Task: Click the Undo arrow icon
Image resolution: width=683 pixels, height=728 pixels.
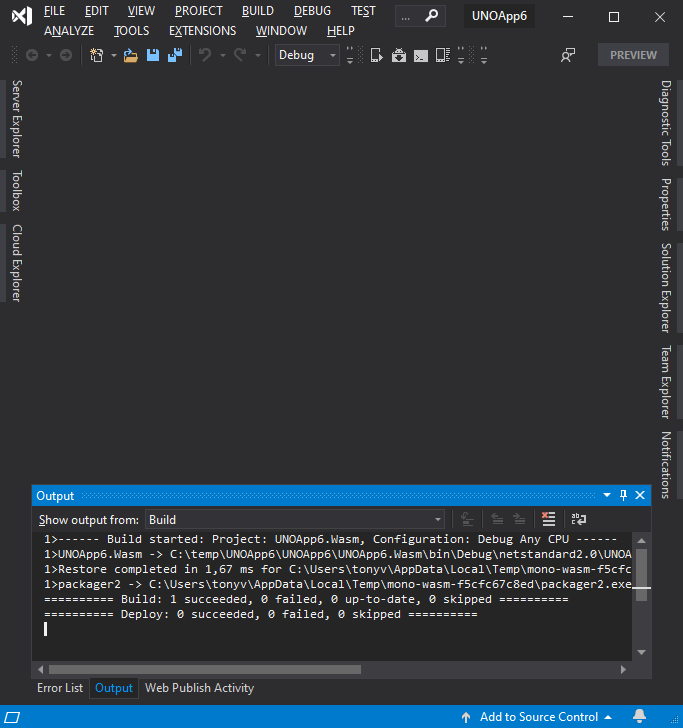Action: (205, 56)
